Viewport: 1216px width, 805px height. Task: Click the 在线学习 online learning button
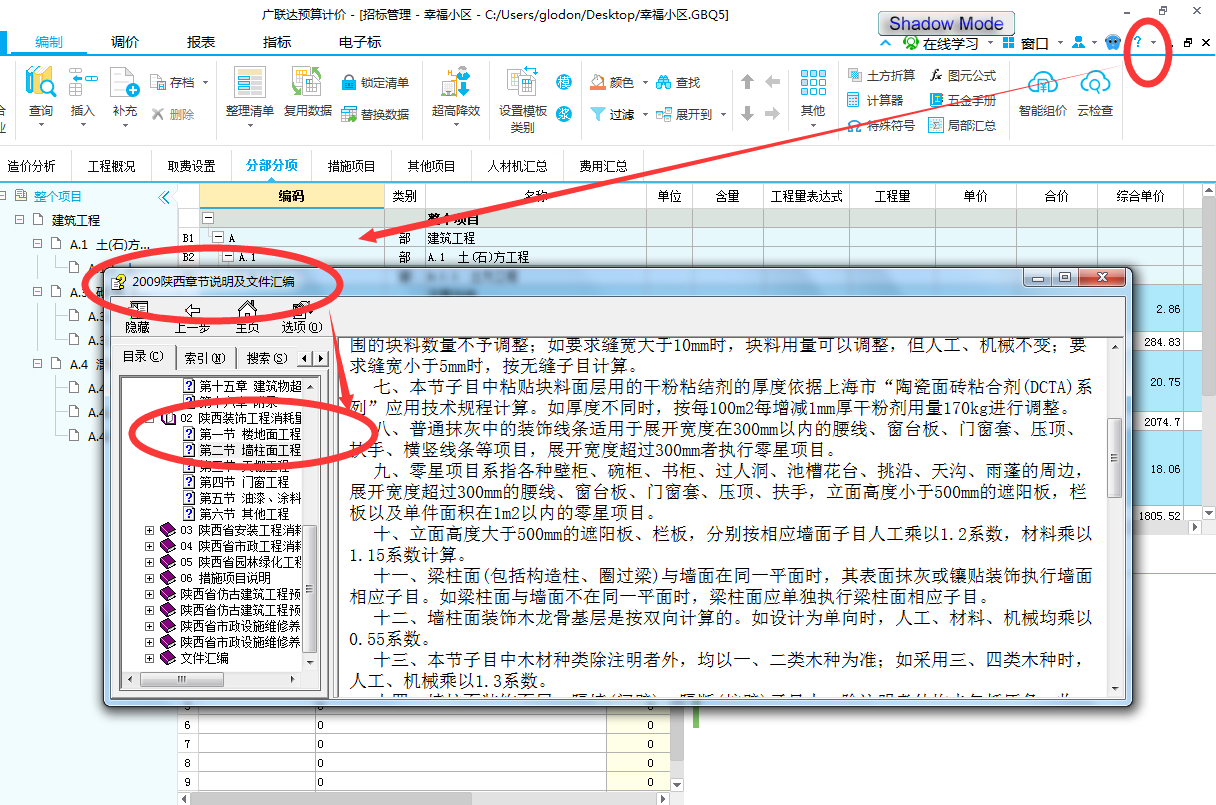[x=940, y=43]
